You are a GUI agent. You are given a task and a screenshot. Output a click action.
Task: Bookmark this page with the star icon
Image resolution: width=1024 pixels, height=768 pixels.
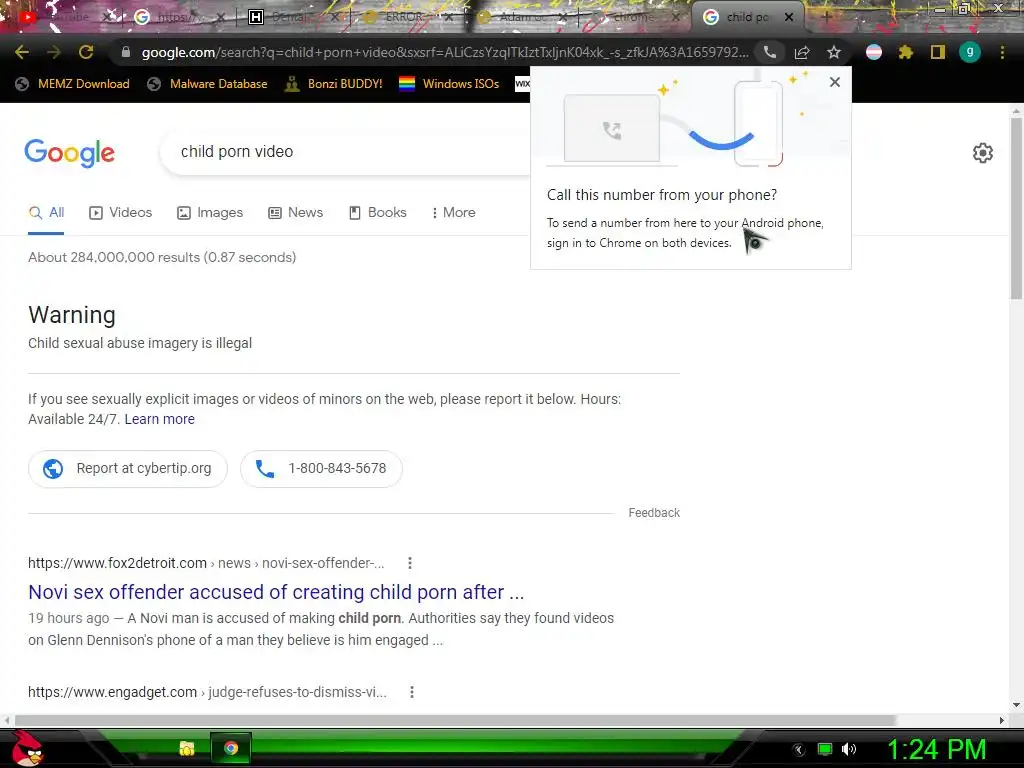[x=834, y=52]
